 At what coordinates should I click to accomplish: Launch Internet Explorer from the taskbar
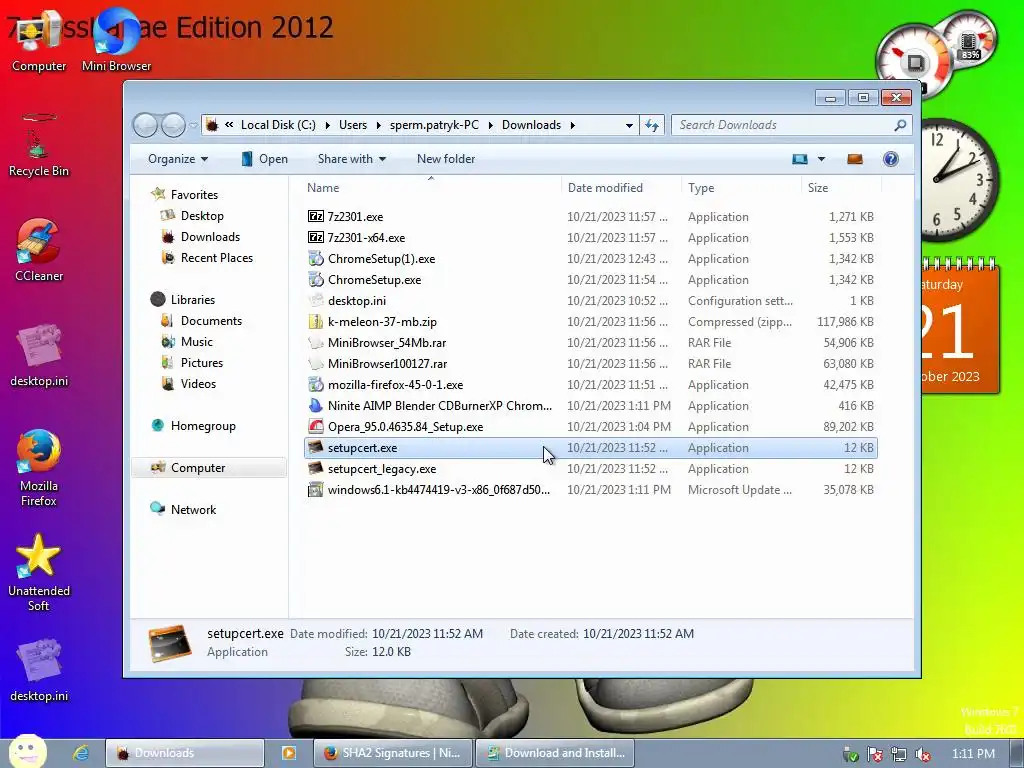(x=81, y=753)
